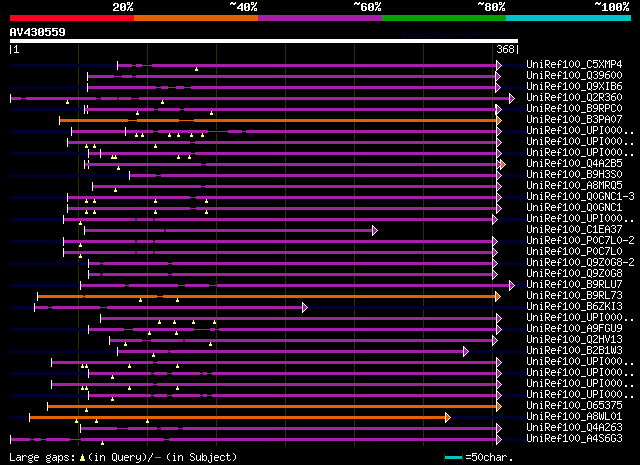Select the purple Q9Z0G8 alignment bar

(x=291, y=275)
